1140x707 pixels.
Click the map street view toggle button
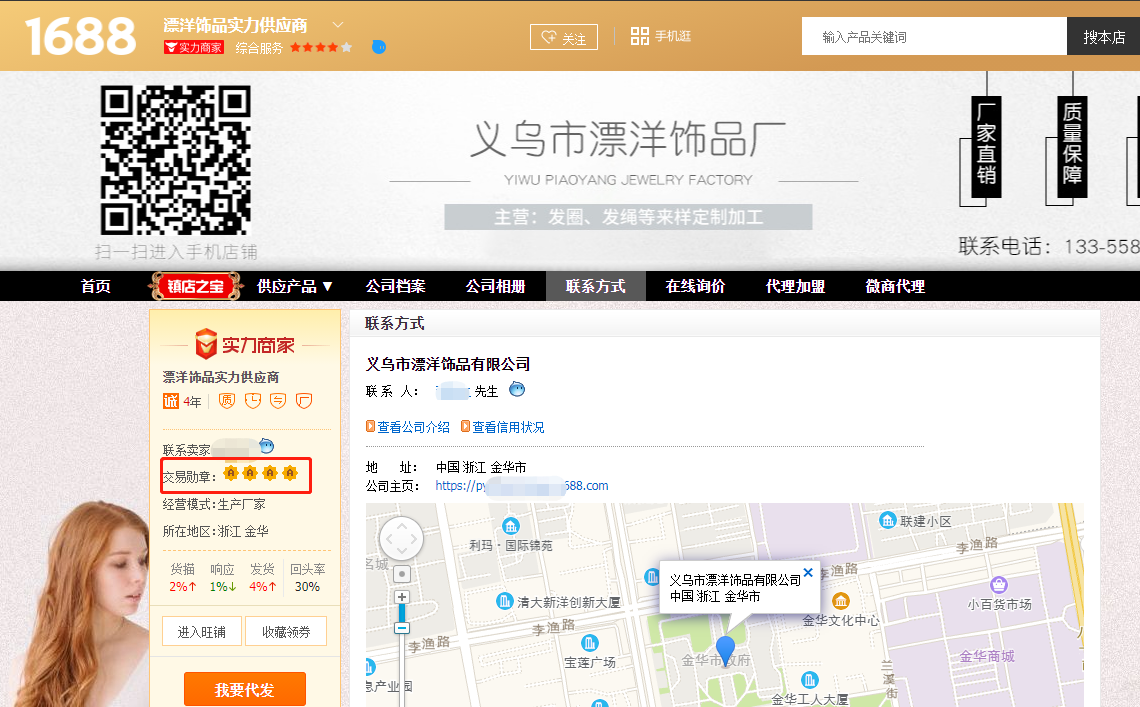click(402, 574)
